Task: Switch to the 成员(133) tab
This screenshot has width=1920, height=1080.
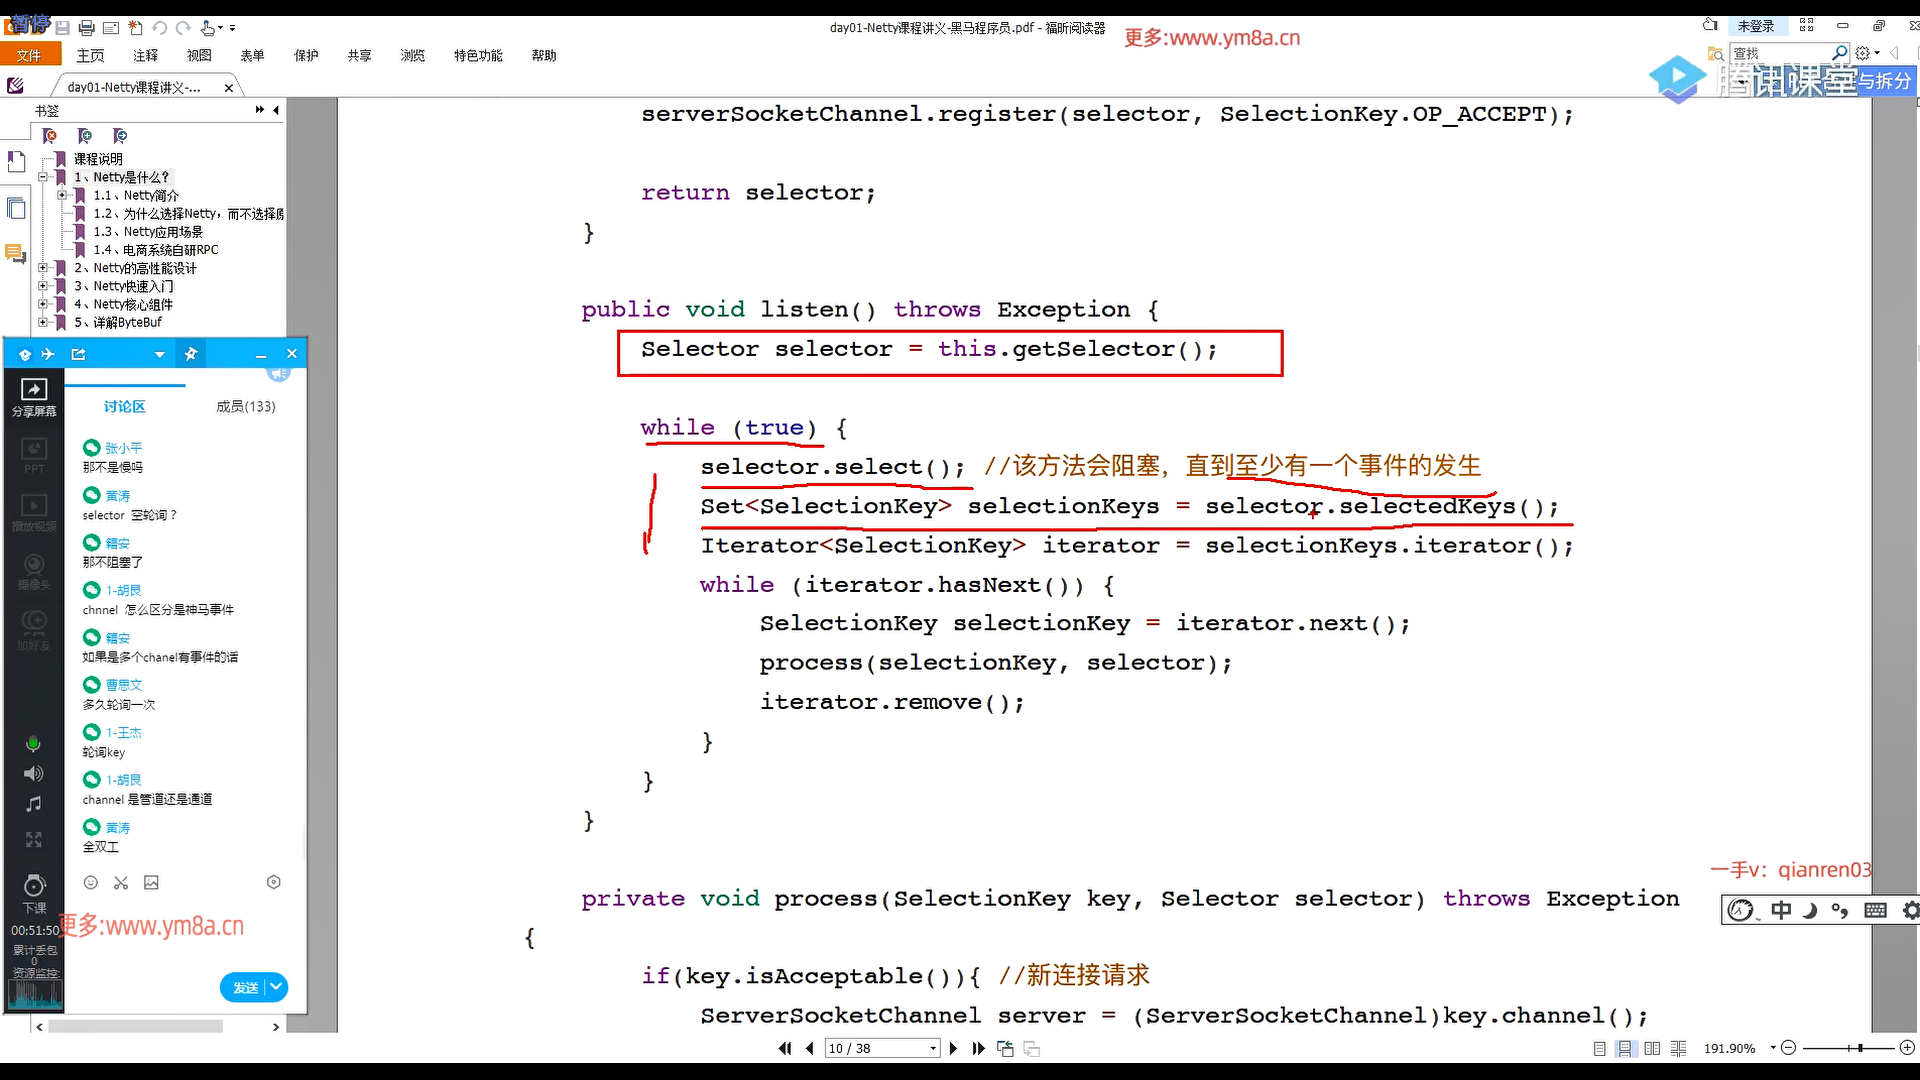Action: [245, 406]
